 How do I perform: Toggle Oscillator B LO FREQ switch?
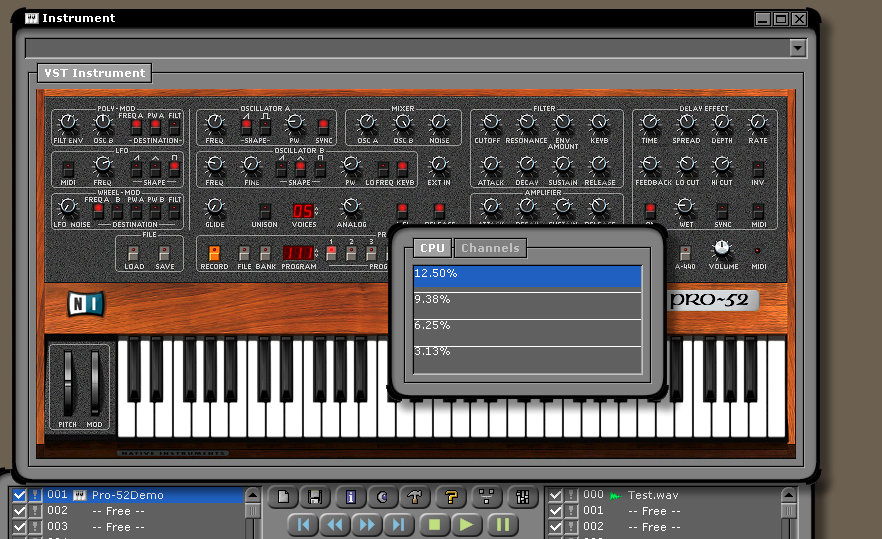383,168
